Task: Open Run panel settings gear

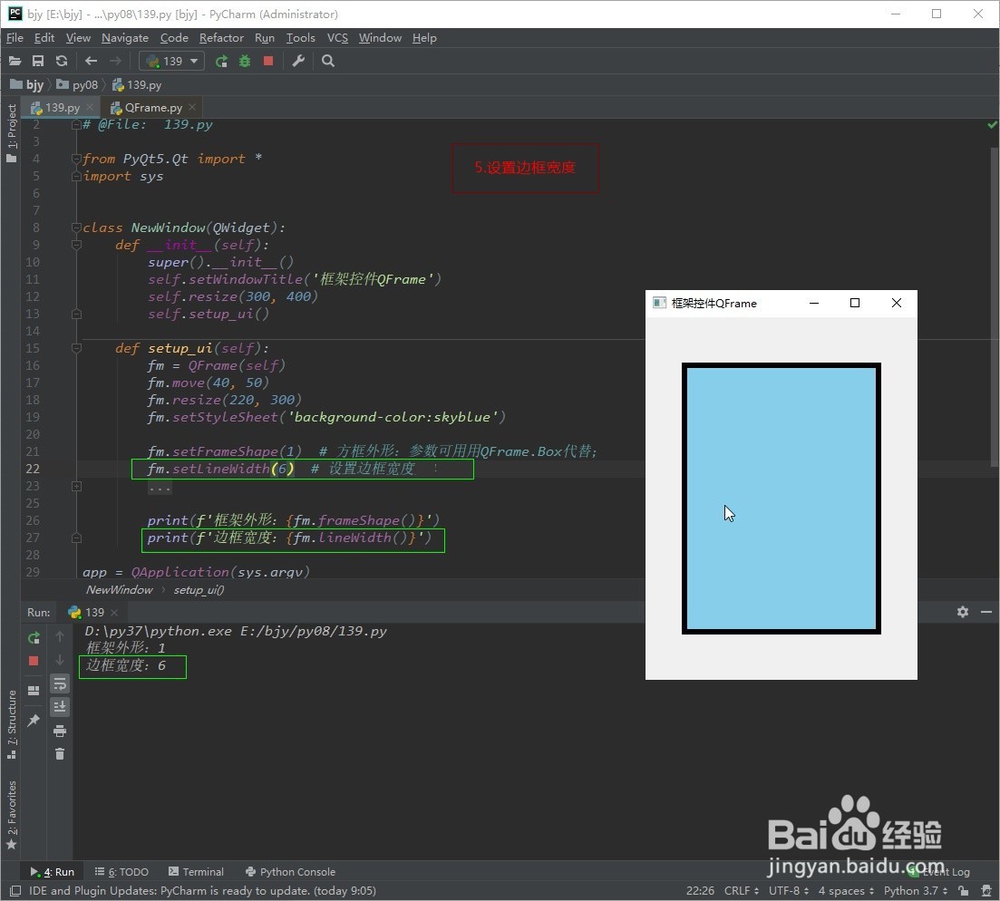Action: pyautogui.click(x=963, y=612)
